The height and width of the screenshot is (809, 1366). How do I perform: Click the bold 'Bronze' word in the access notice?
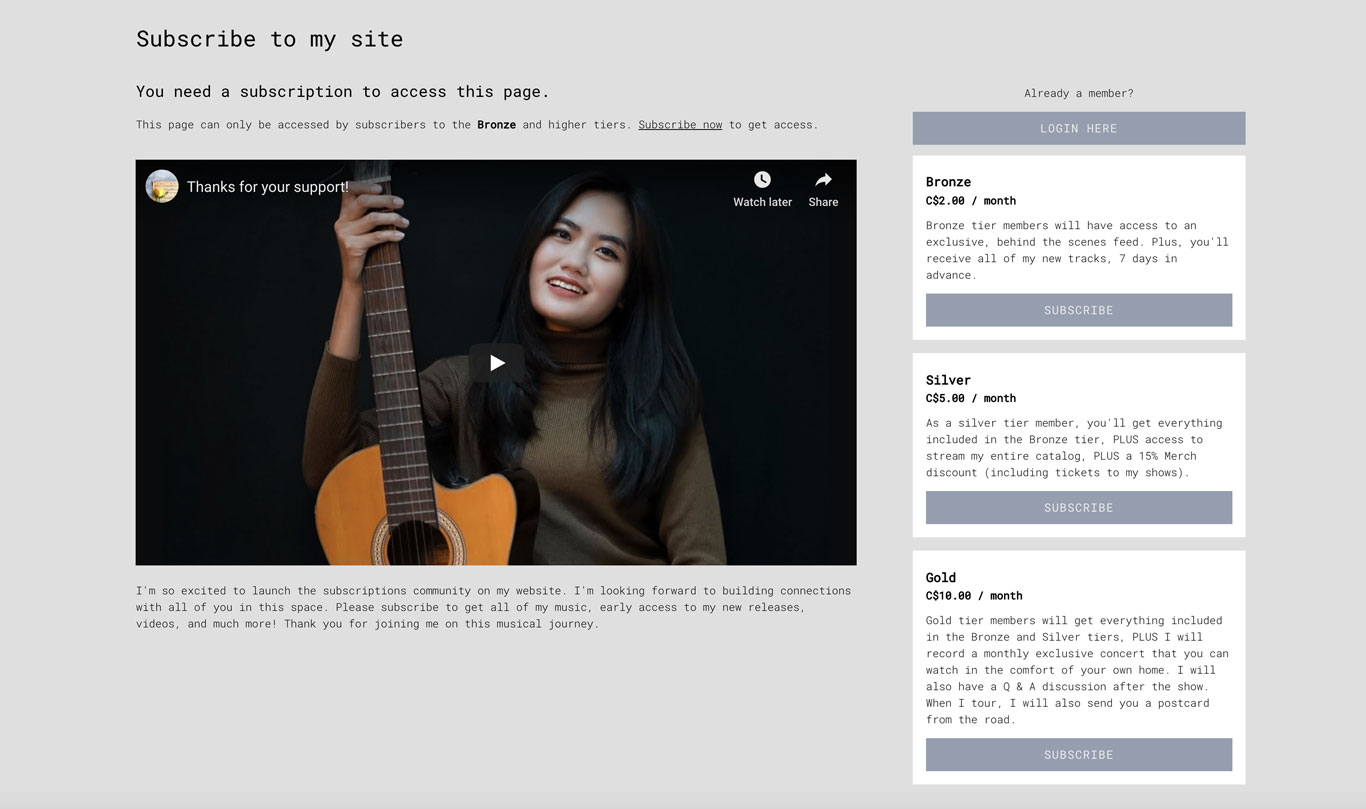click(x=497, y=125)
